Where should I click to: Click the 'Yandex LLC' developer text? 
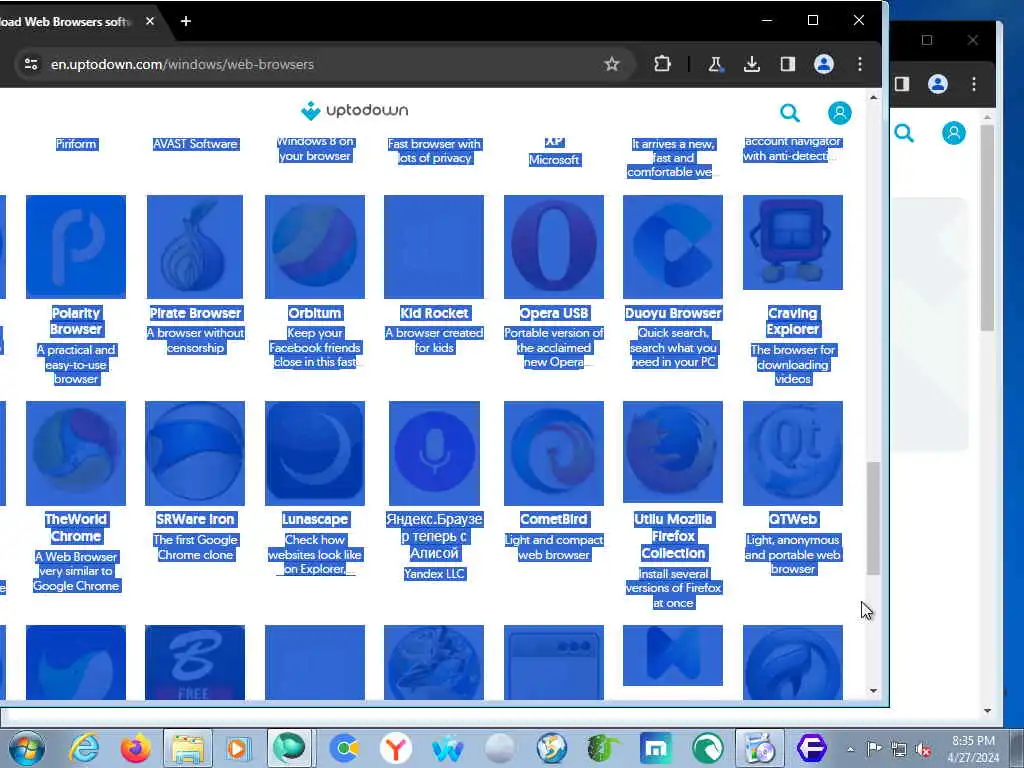(x=434, y=574)
